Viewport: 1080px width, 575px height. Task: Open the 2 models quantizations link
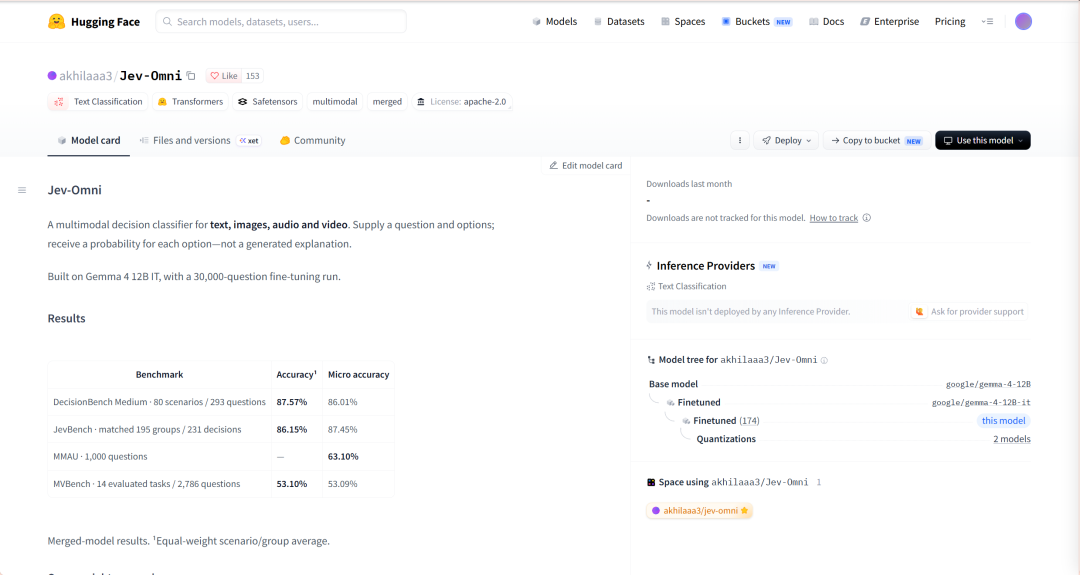pyautogui.click(x=1012, y=439)
